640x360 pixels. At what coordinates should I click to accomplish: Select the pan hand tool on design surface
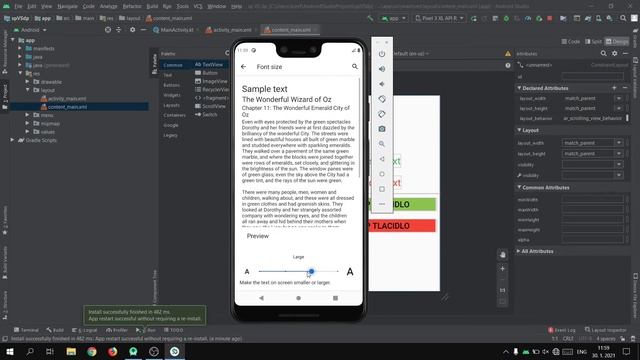pyautogui.click(x=502, y=255)
